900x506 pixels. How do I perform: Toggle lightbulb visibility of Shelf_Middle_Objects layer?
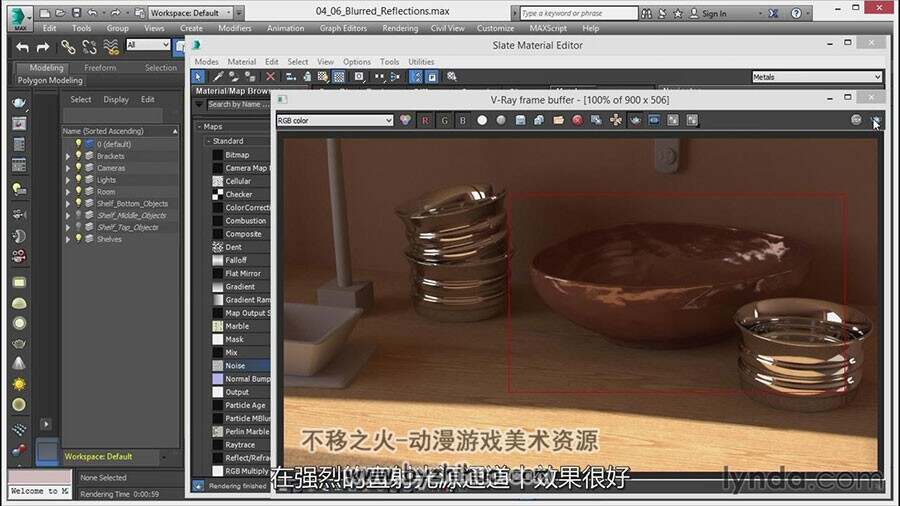[79, 216]
